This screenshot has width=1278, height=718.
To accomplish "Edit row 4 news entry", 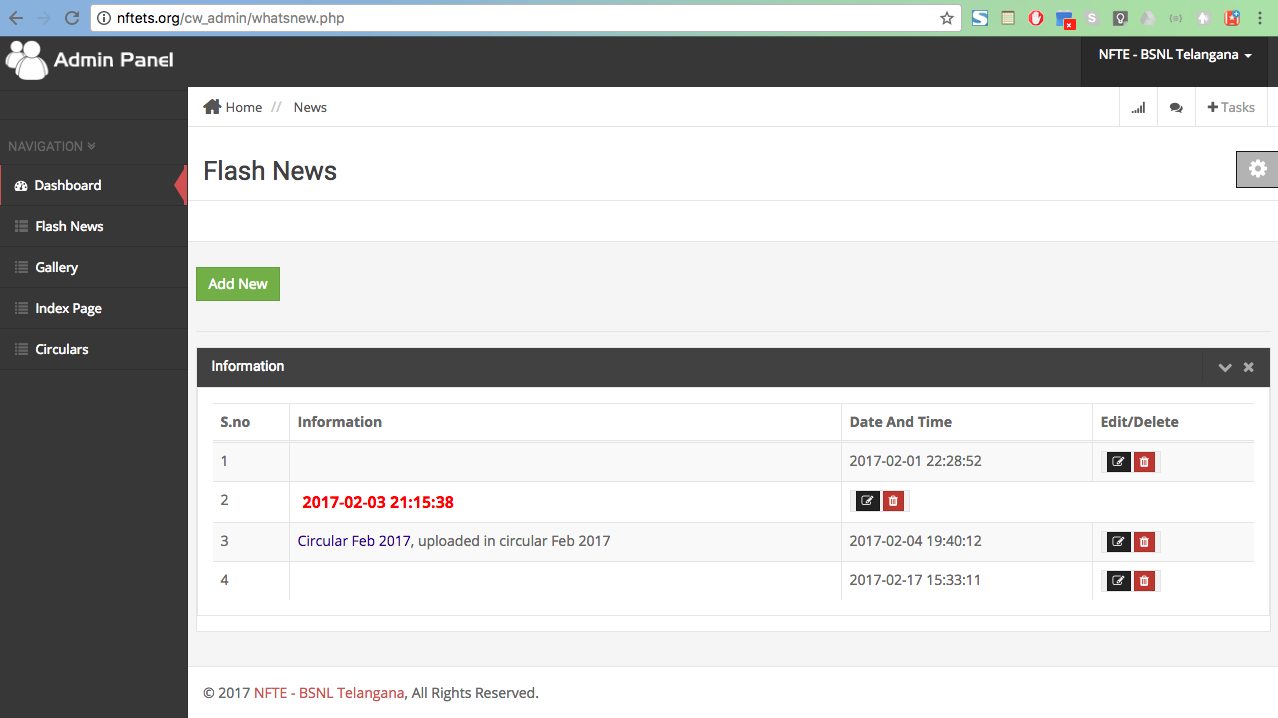I will click(x=1118, y=581).
